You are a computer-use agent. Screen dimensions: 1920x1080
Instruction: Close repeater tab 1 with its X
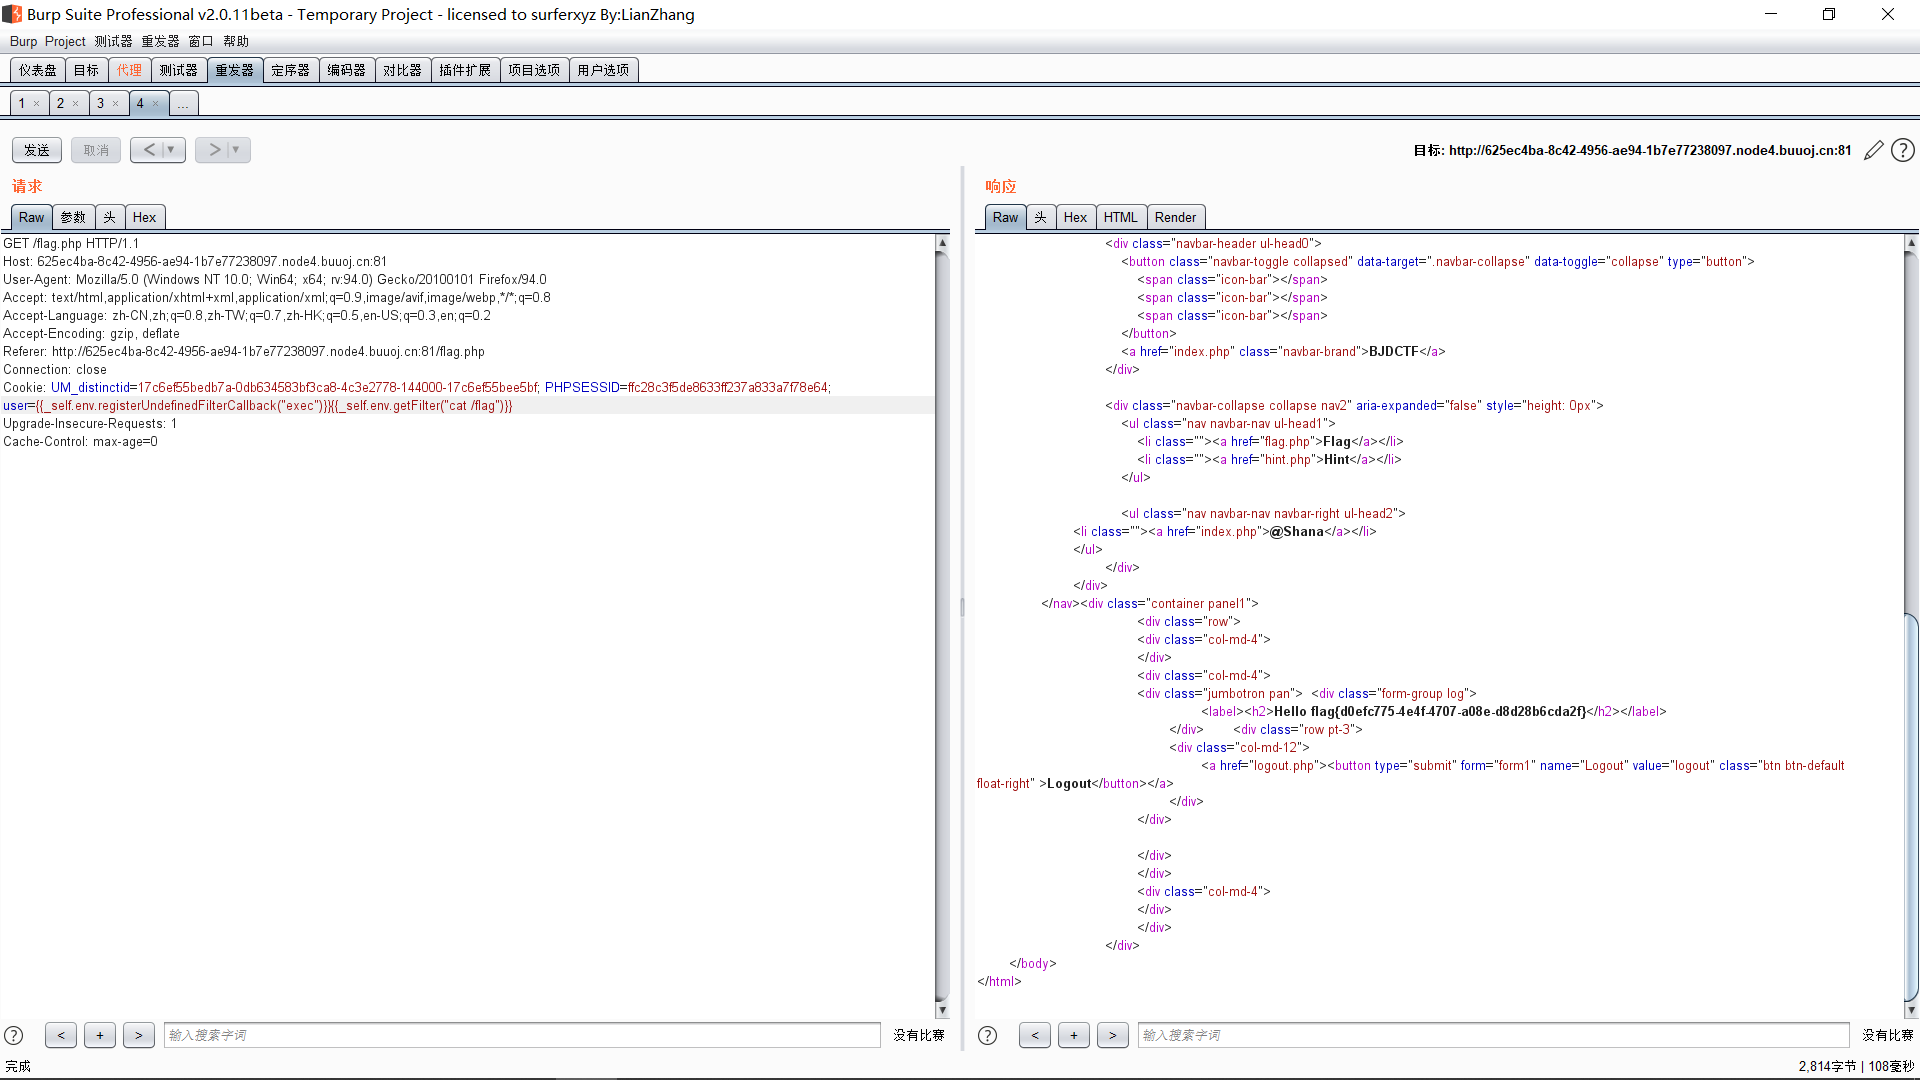36,104
